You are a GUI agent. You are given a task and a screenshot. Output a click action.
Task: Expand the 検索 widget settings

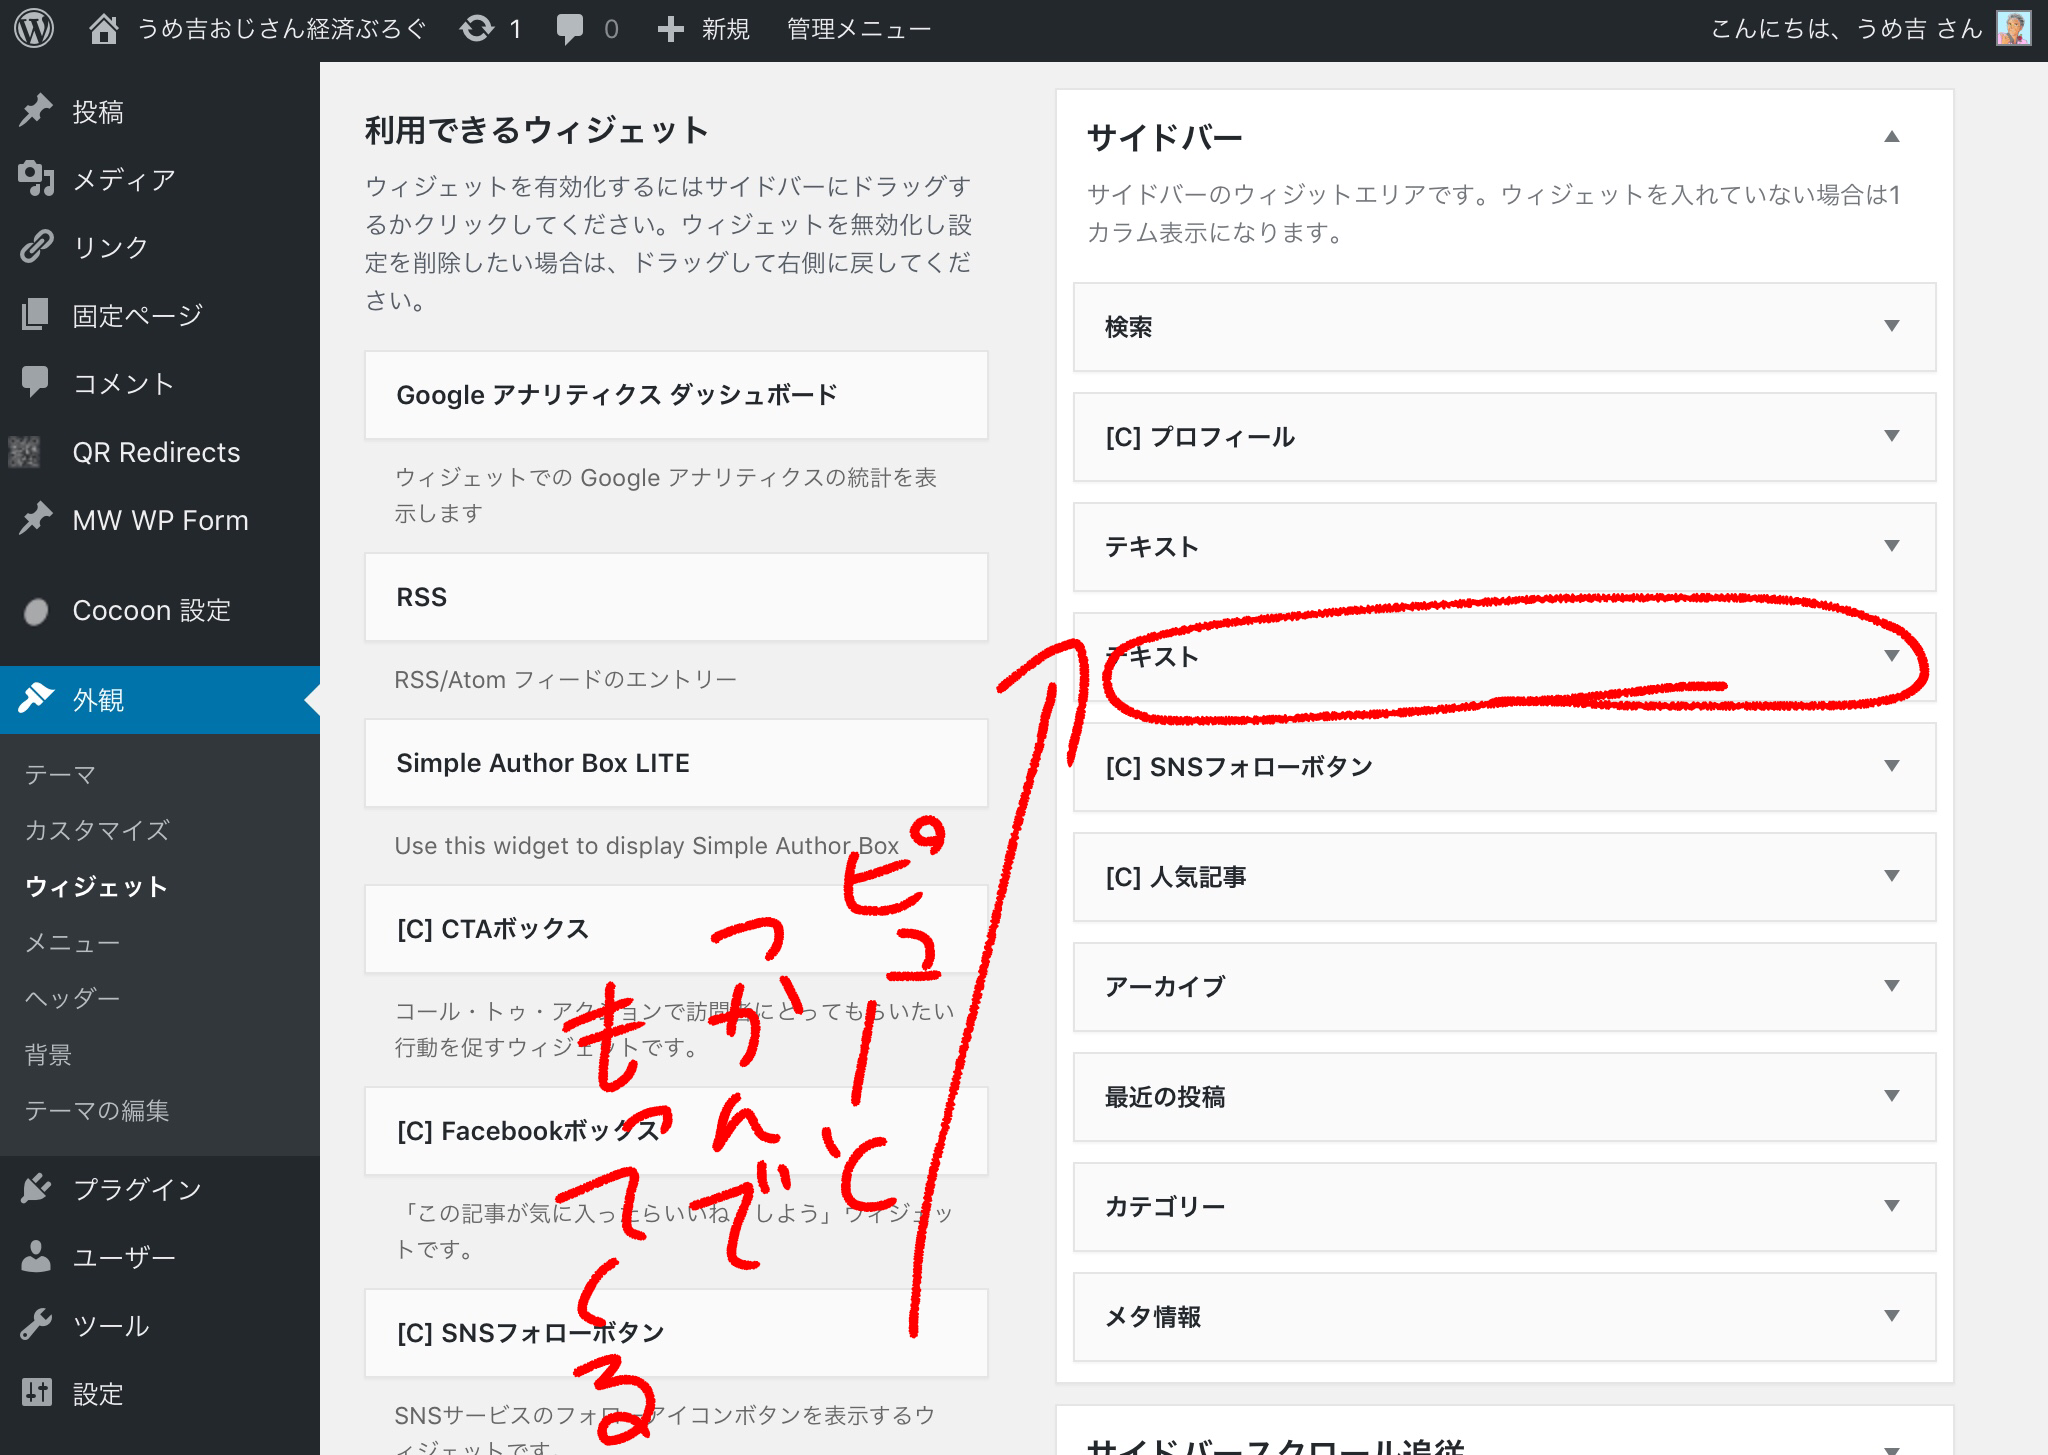pyautogui.click(x=1891, y=326)
